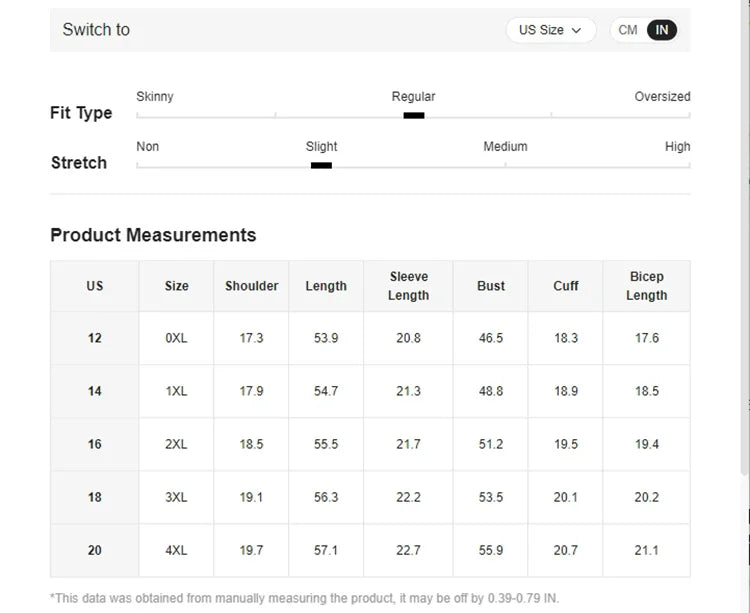Select the 4XL size cell
The image size is (750, 613).
(x=176, y=550)
